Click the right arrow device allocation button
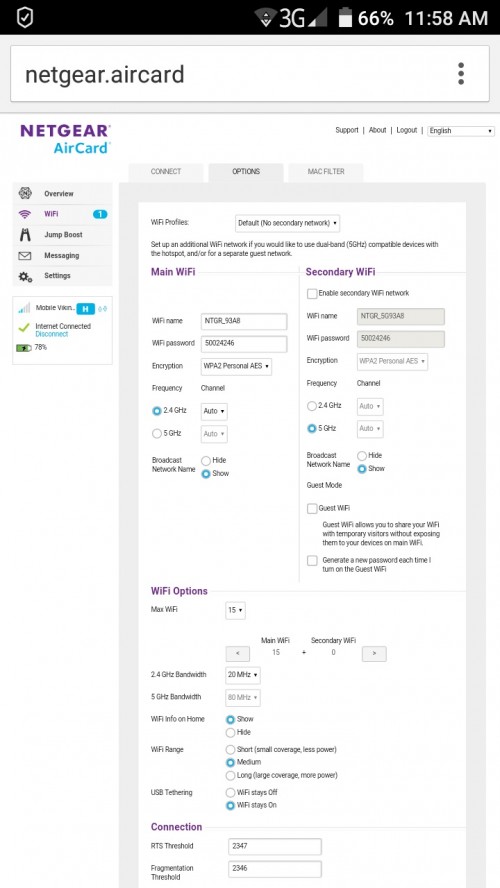This screenshot has height=888, width=500. coord(374,654)
